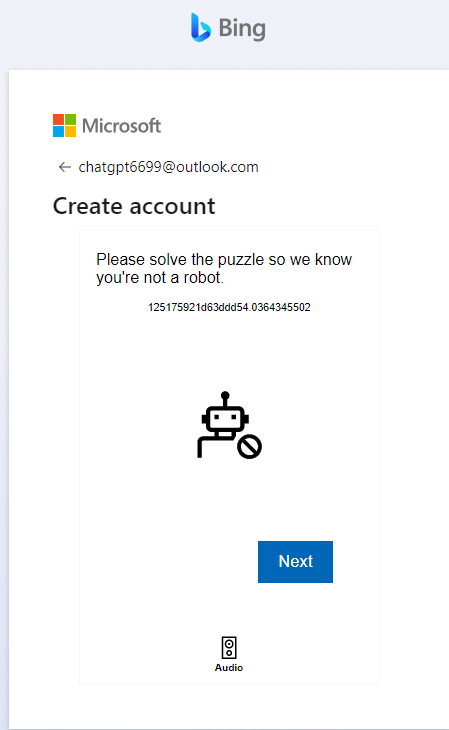Switch to Audio challenge label
Image resolution: width=449 pixels, height=730 pixels.
coord(229,668)
